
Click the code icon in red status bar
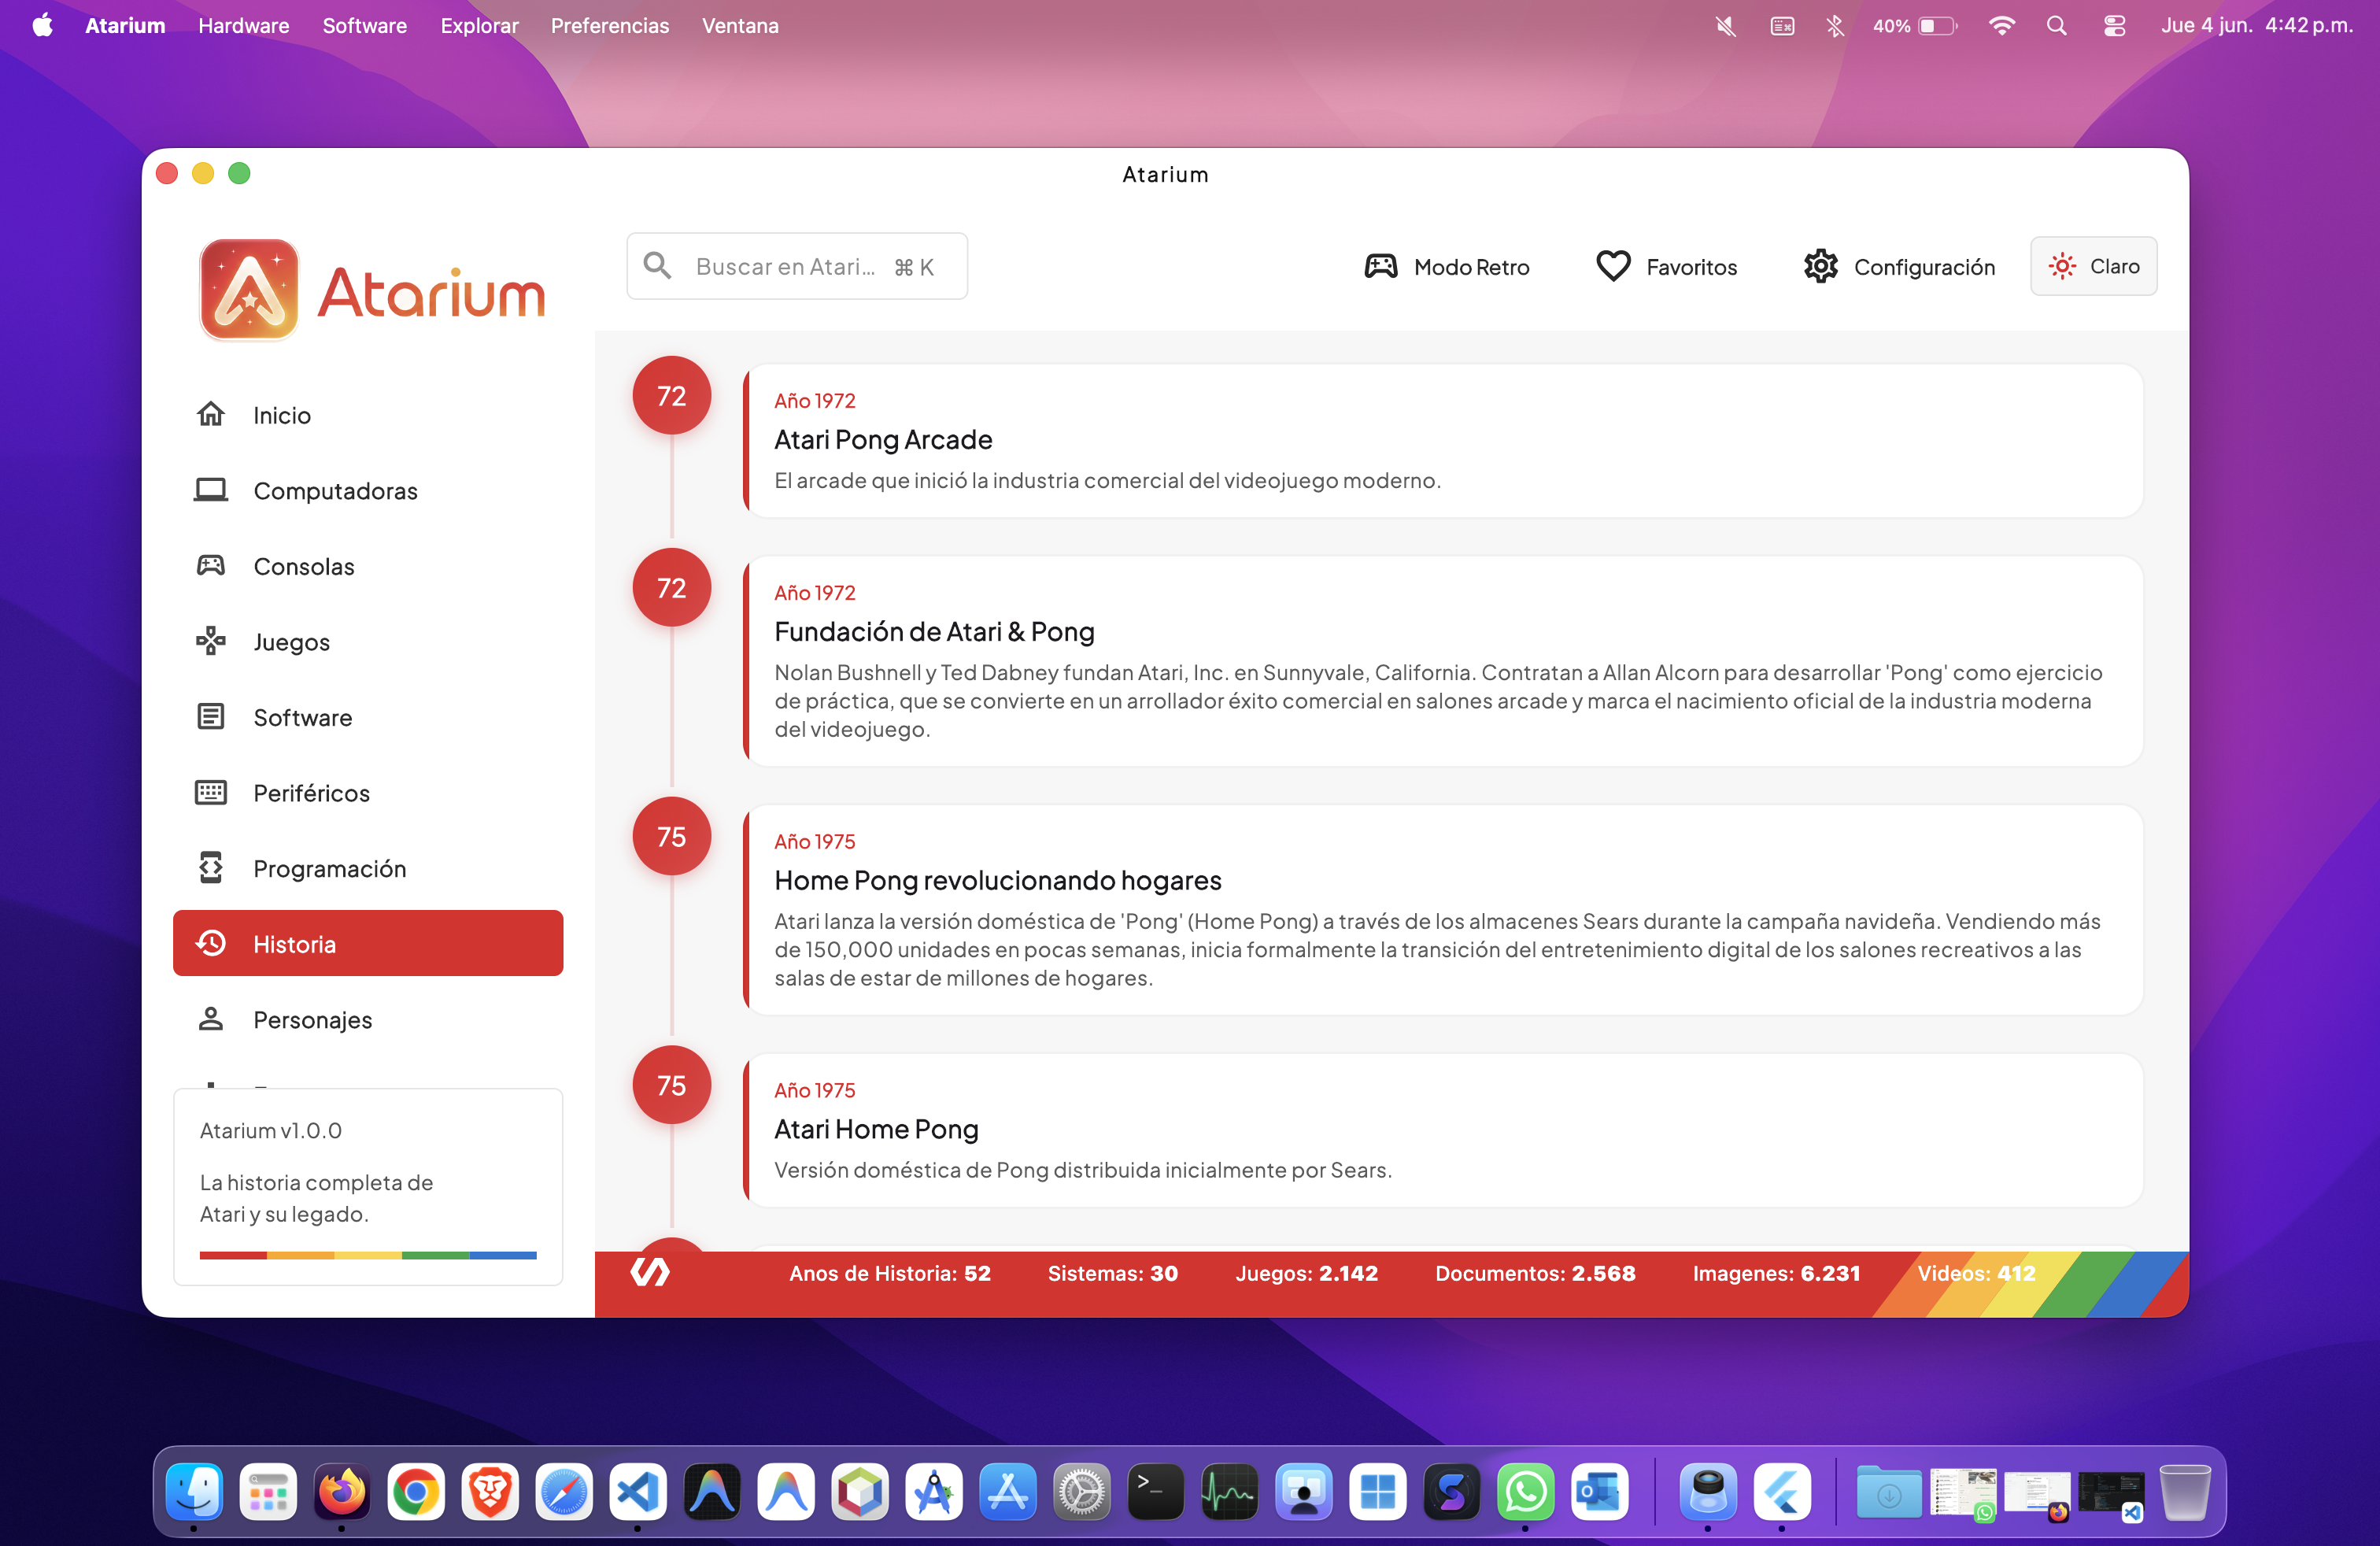(649, 1272)
